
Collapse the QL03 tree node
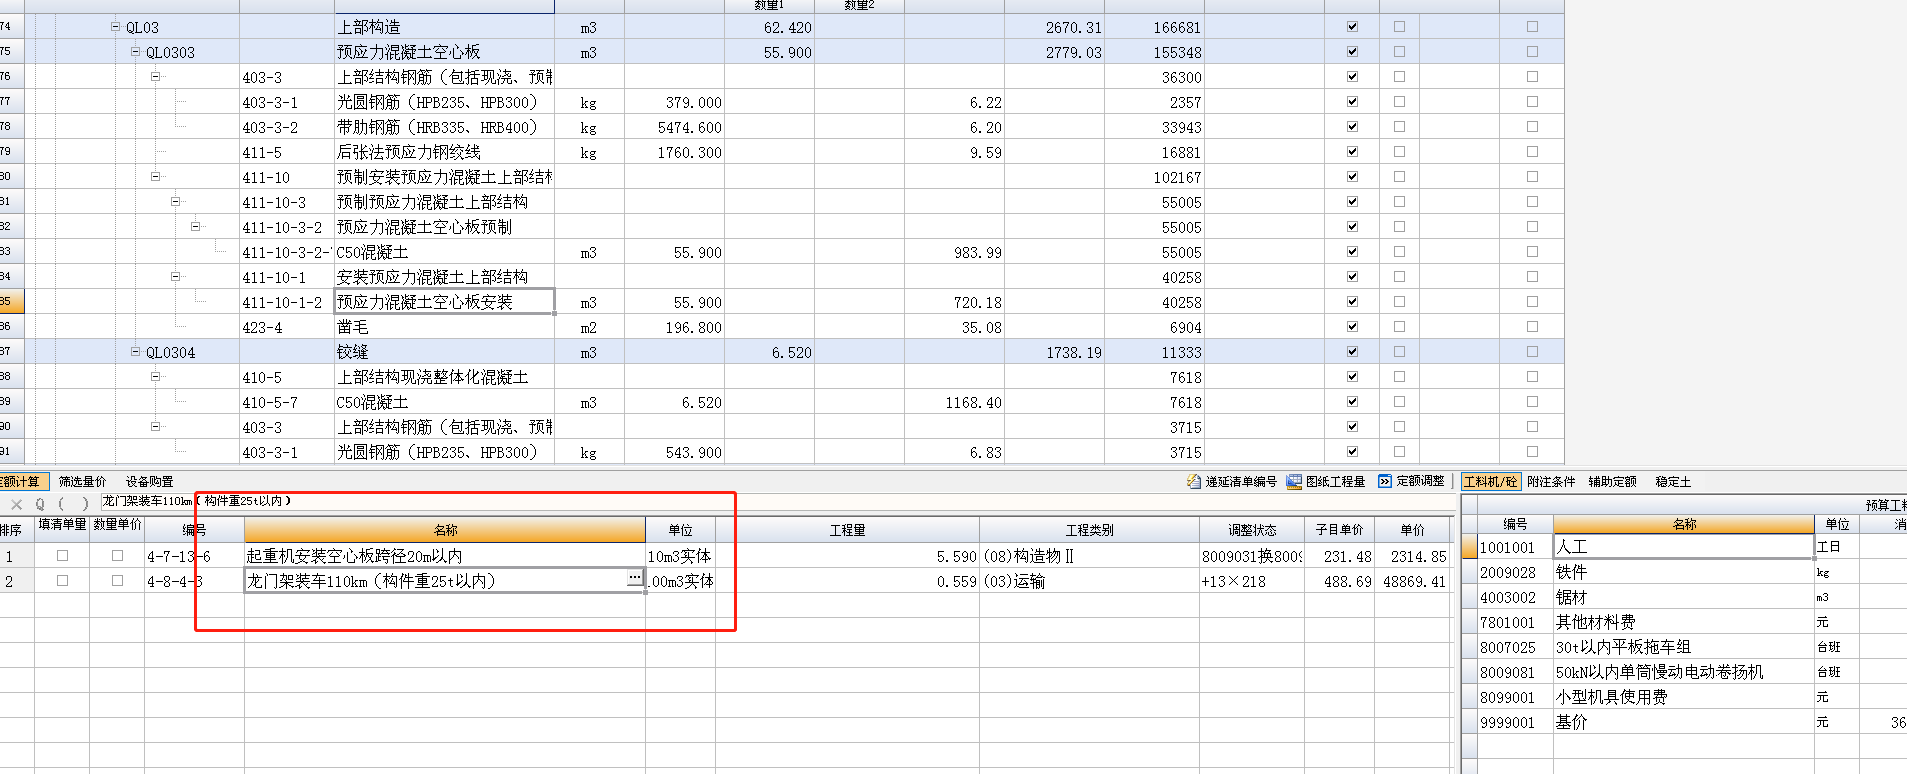click(115, 27)
